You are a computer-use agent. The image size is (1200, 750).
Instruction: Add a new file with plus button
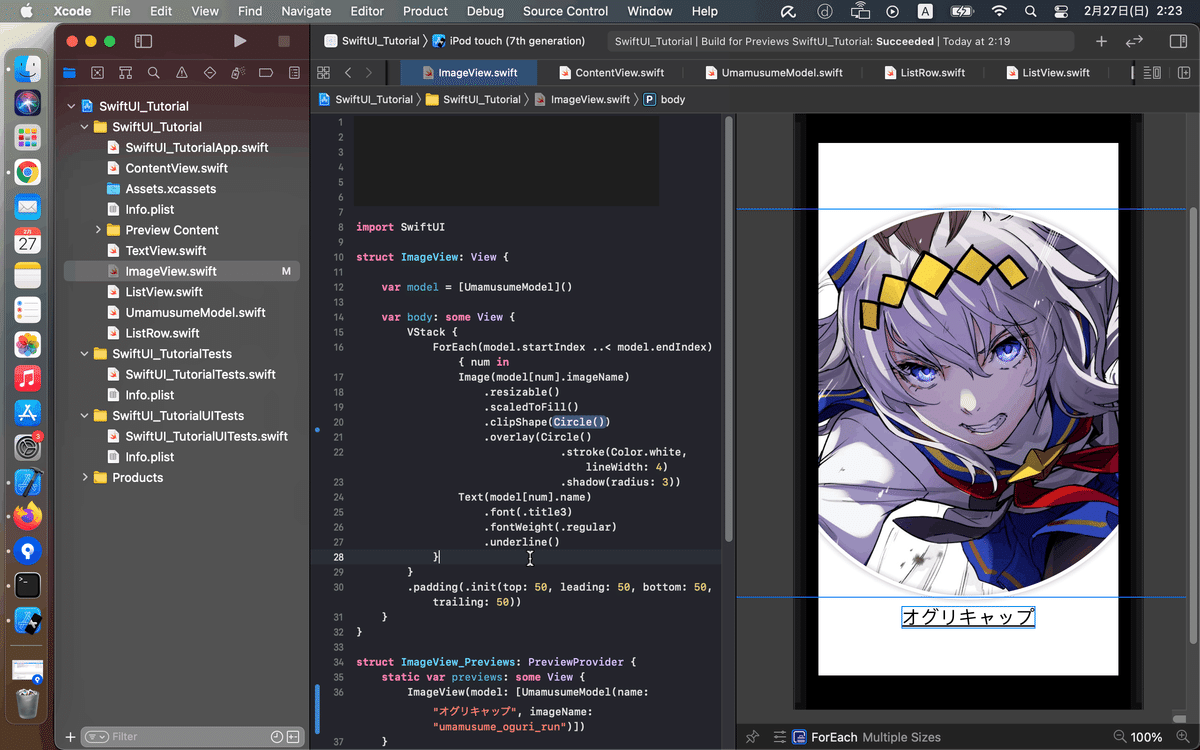pyautogui.click(x=70, y=737)
